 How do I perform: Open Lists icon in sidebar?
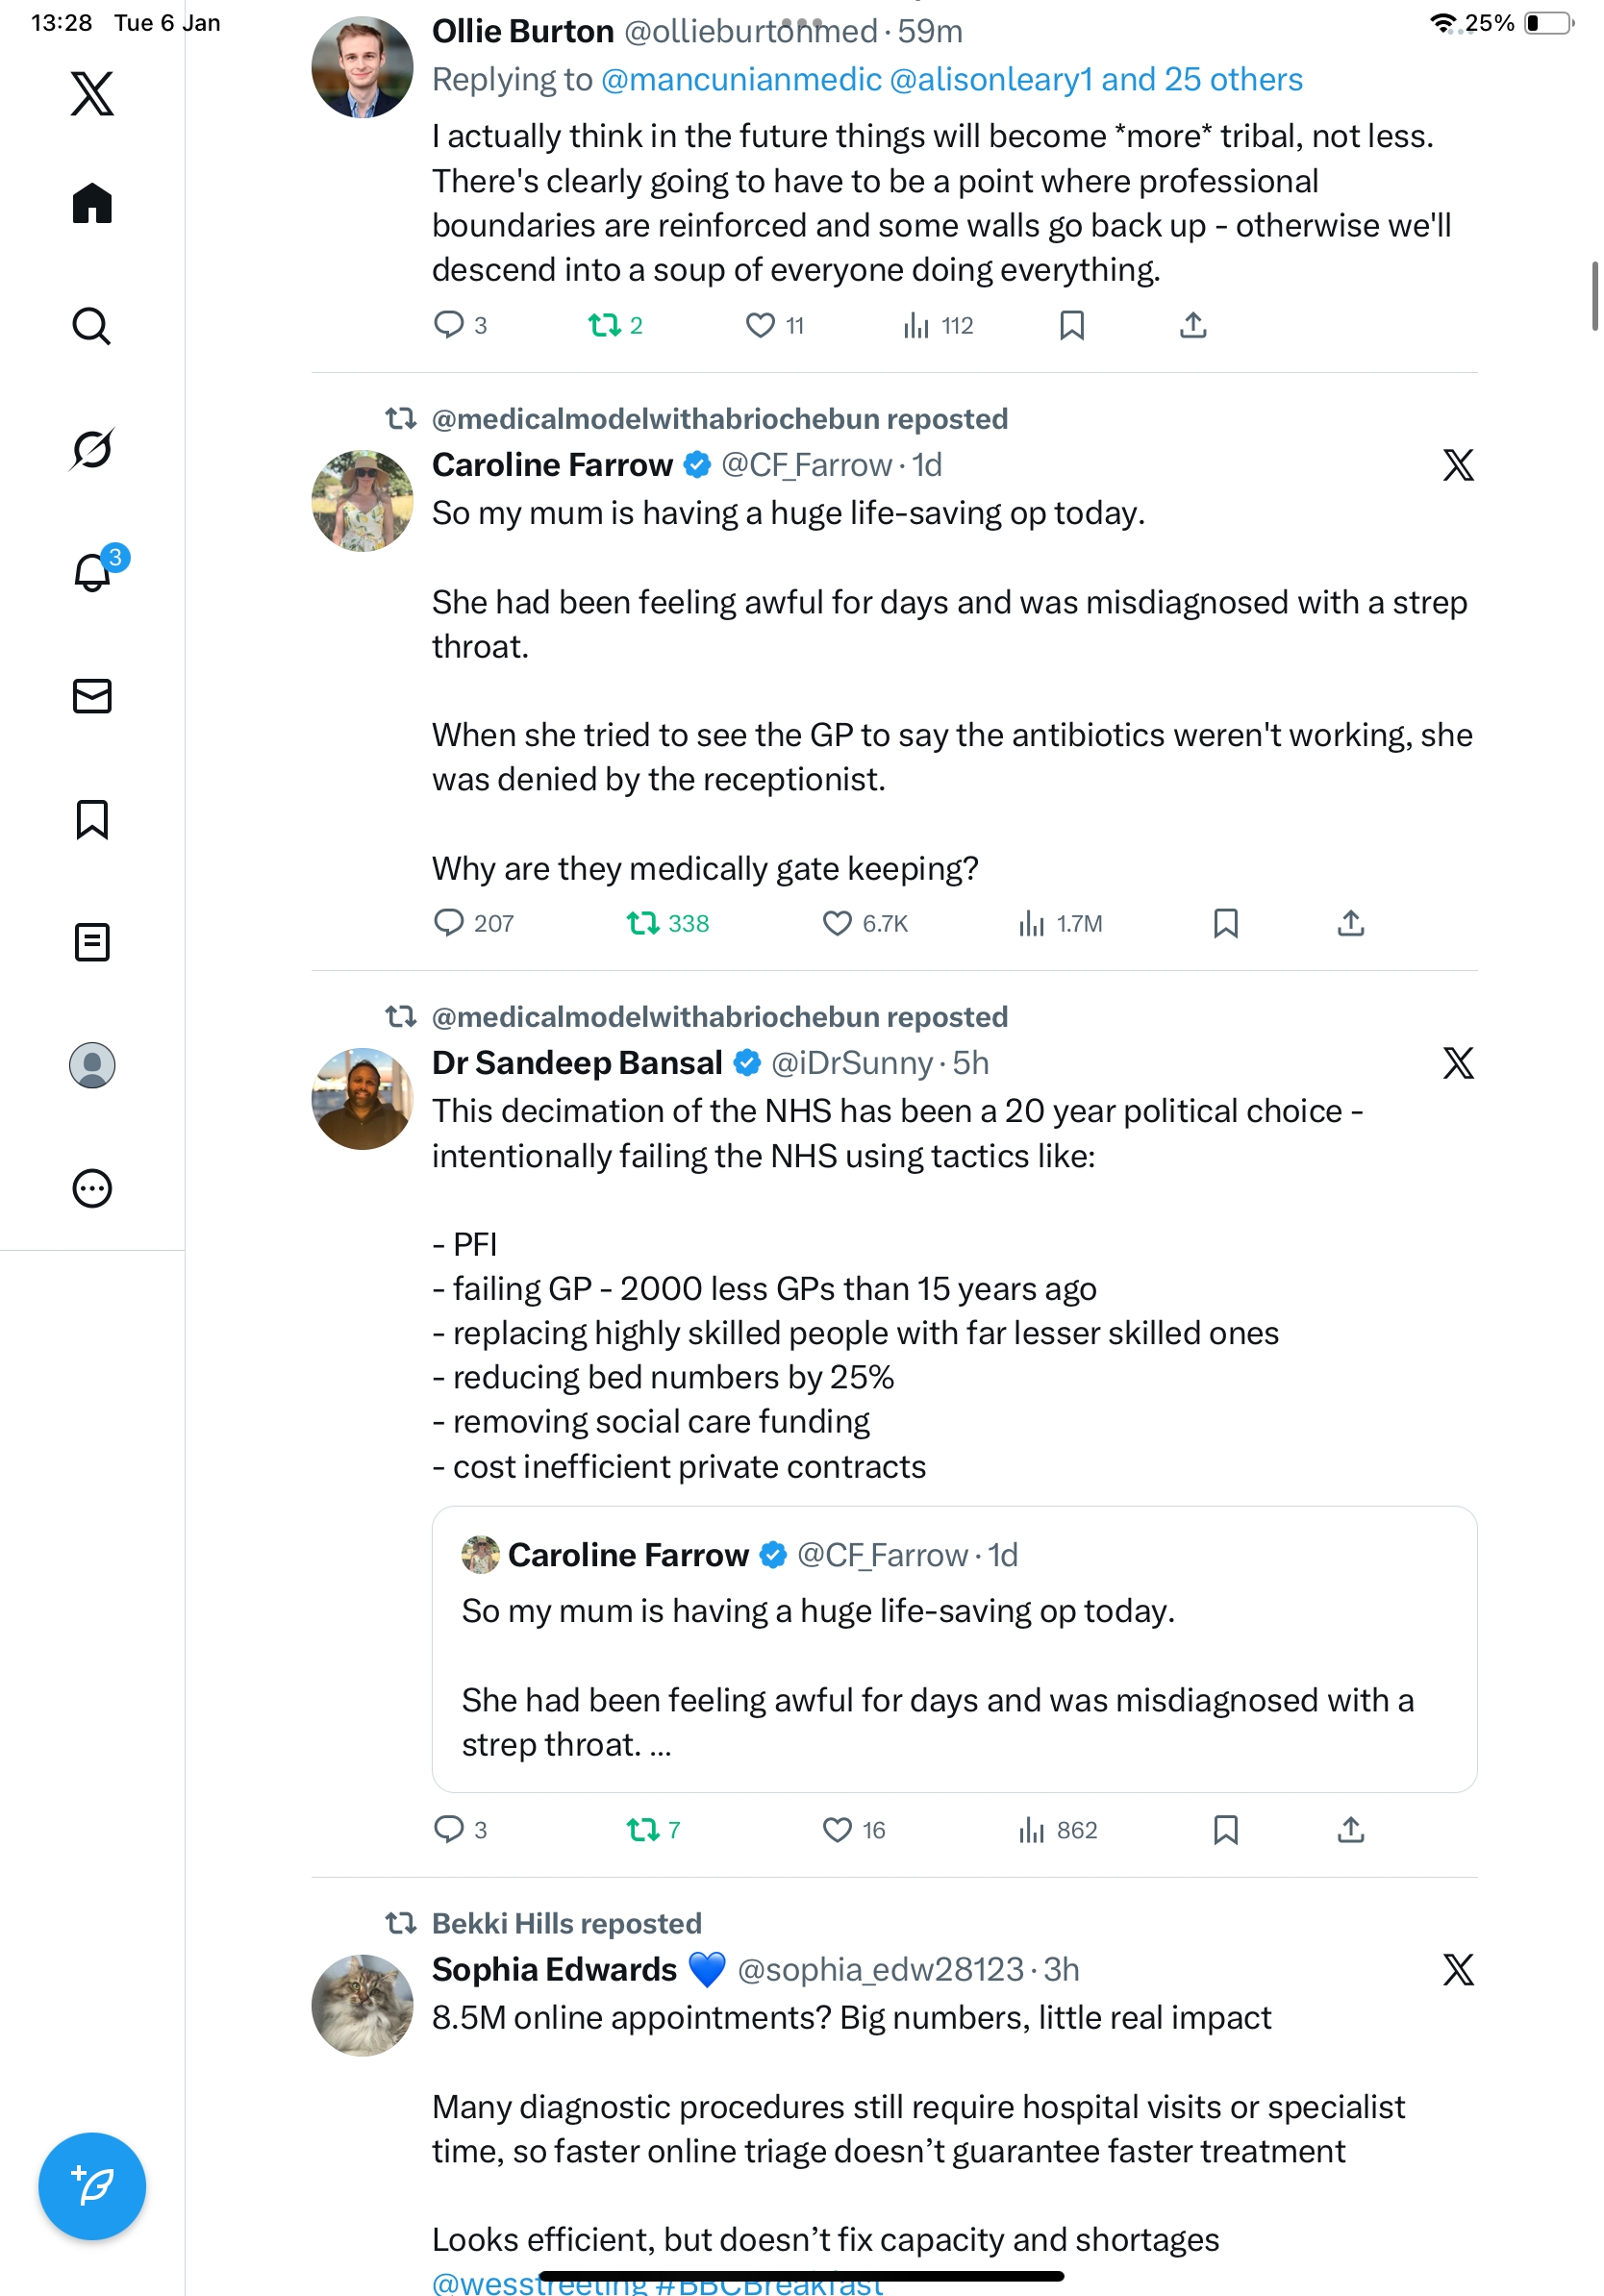point(92,942)
